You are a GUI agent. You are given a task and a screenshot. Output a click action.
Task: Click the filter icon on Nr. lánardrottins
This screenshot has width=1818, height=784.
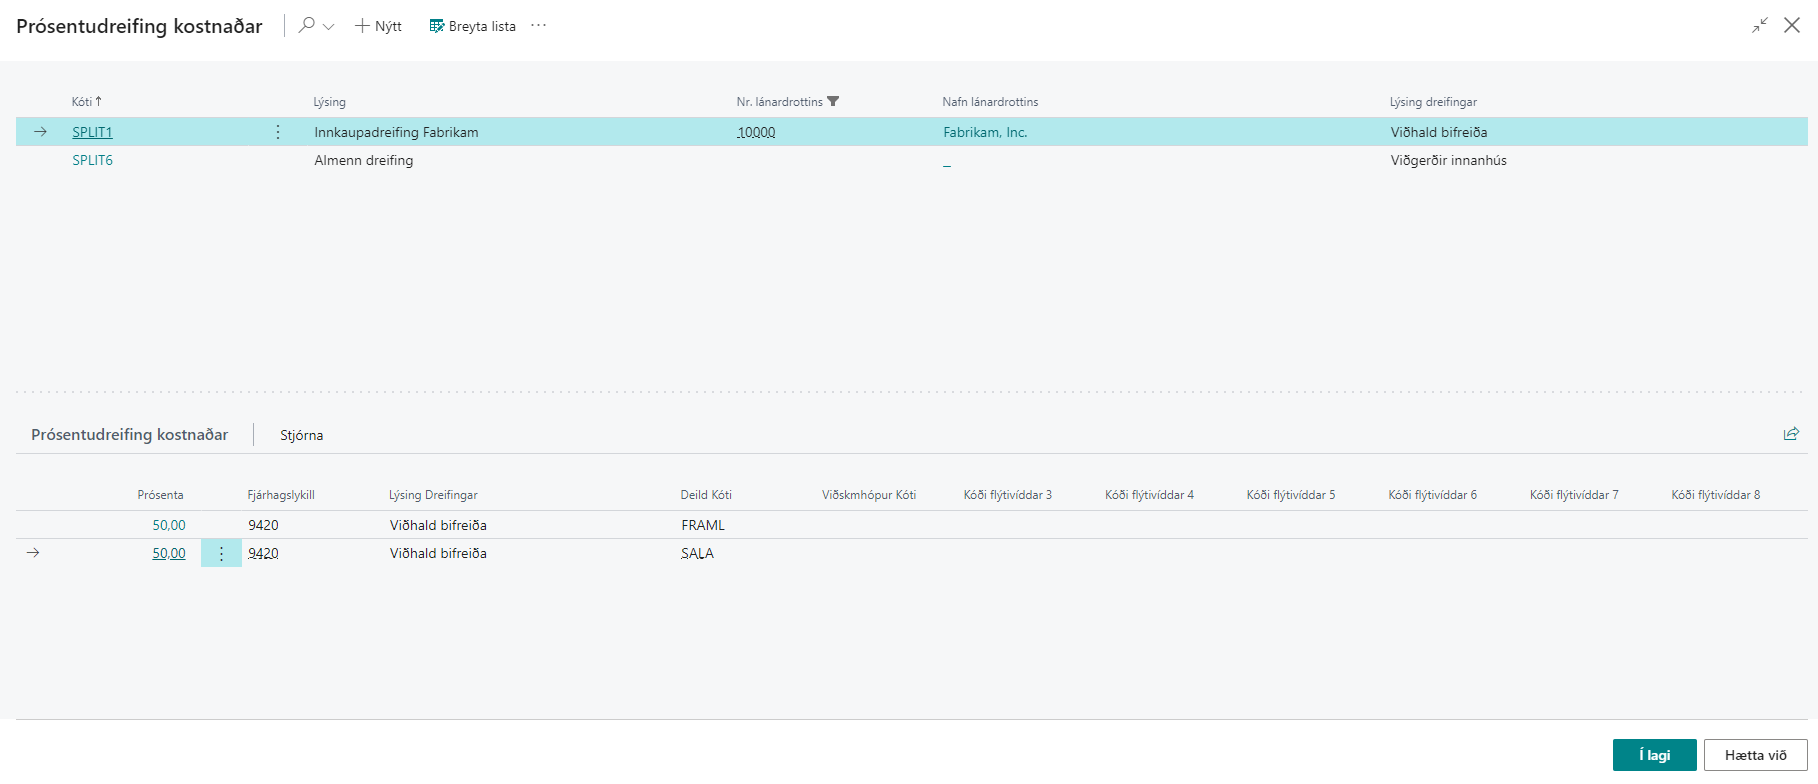pyautogui.click(x=833, y=101)
